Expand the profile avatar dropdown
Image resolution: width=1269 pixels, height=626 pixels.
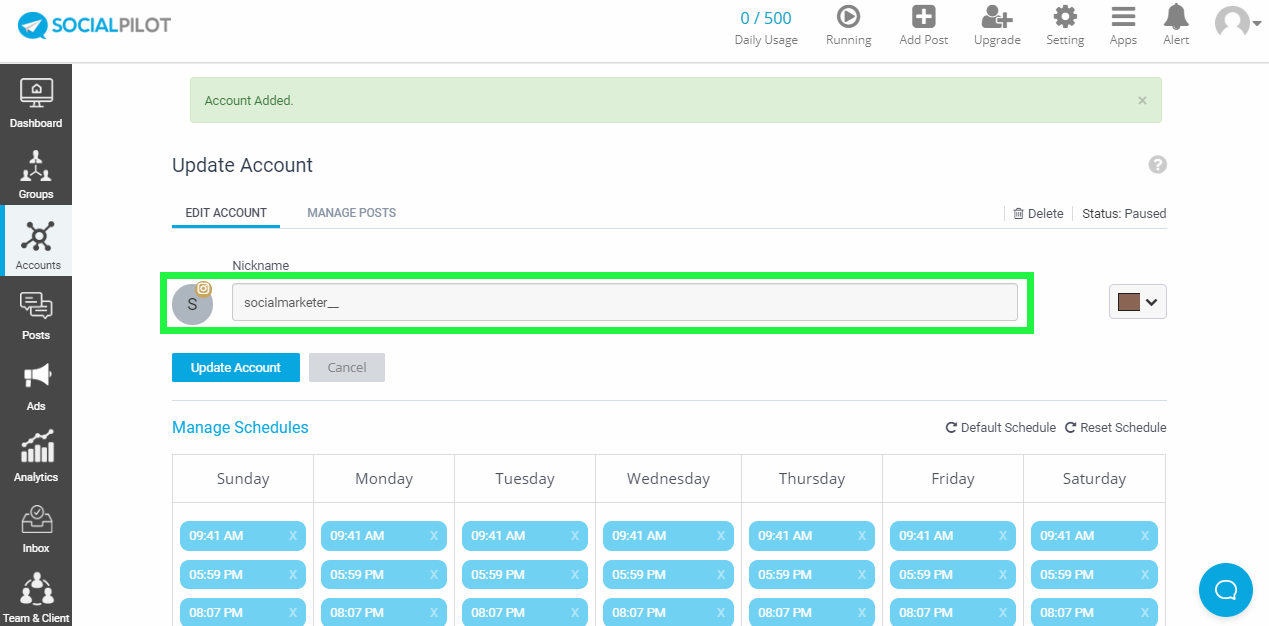1235,22
